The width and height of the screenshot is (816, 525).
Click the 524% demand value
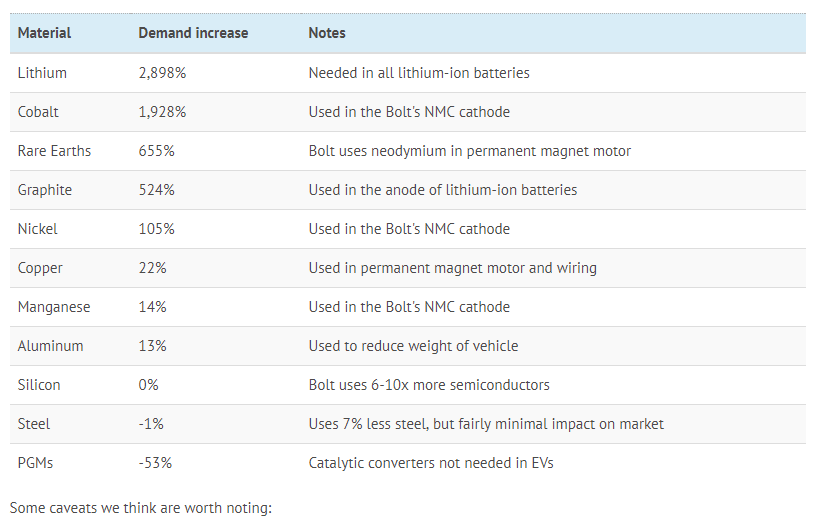point(156,190)
